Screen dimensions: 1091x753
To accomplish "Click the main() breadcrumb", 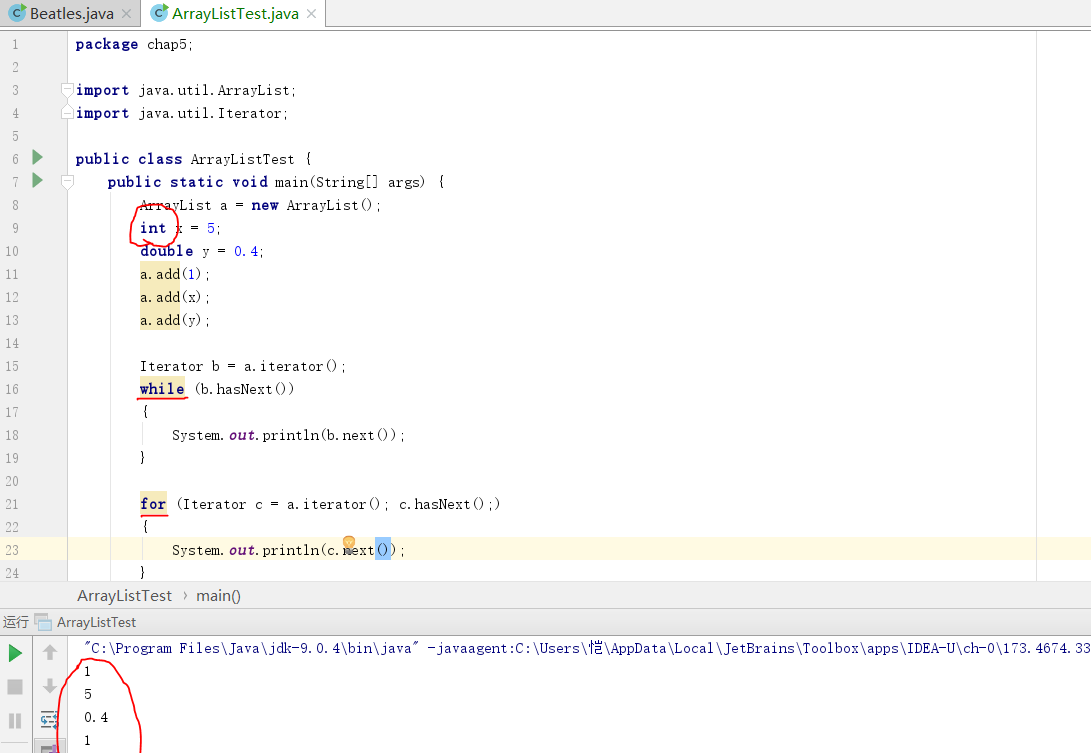I will [x=218, y=596].
